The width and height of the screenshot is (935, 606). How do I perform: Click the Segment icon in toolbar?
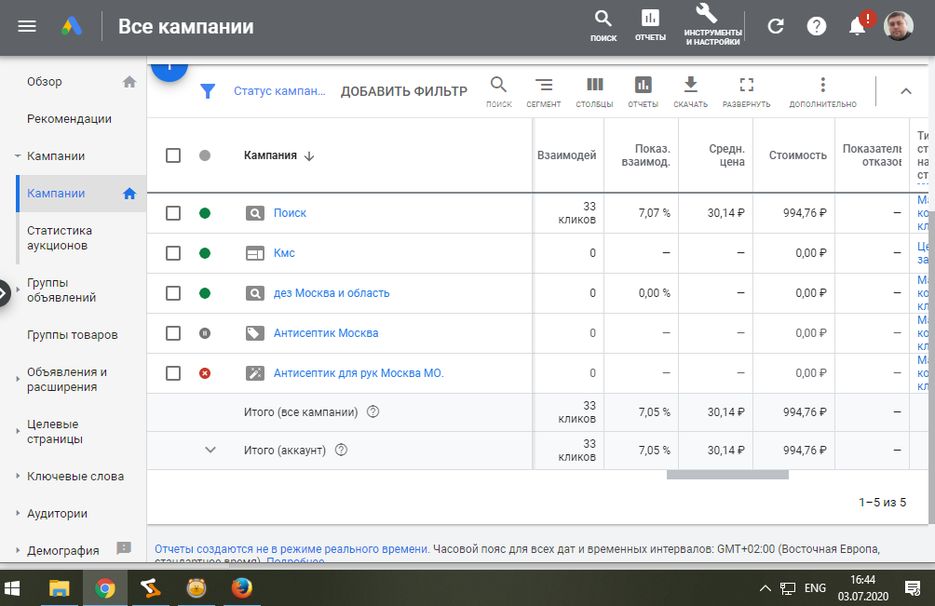(x=543, y=87)
